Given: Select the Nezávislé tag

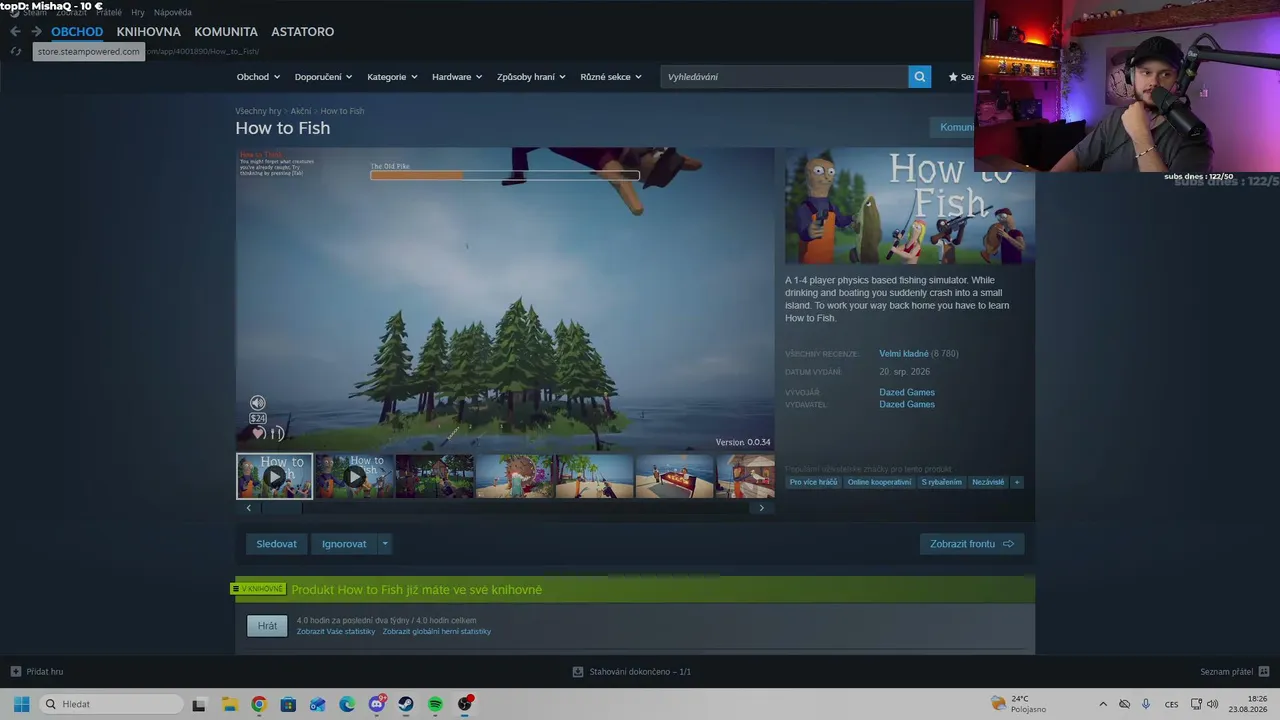Looking at the screenshot, I should [x=988, y=482].
